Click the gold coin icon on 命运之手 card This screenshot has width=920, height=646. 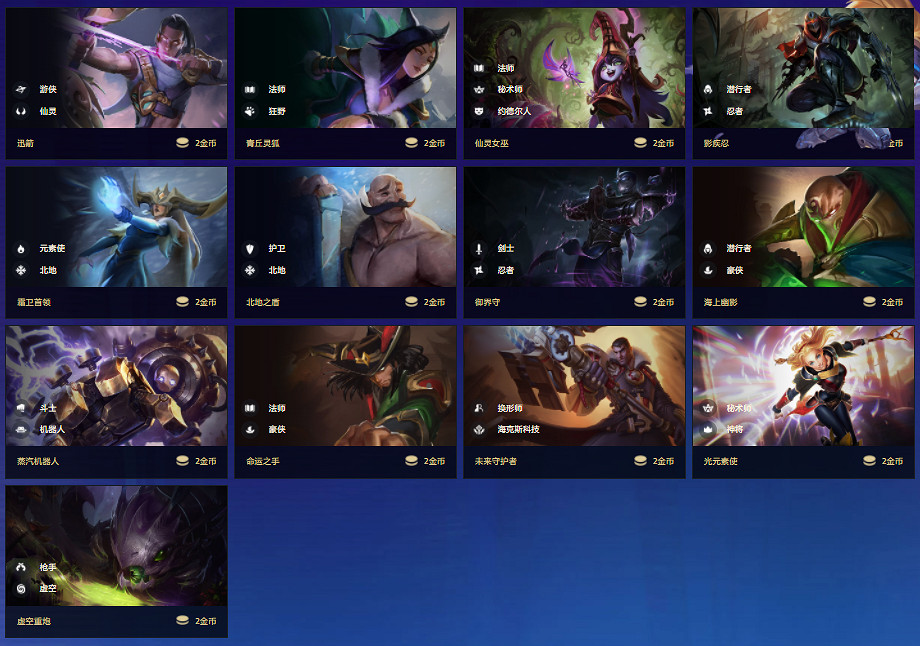tap(411, 461)
